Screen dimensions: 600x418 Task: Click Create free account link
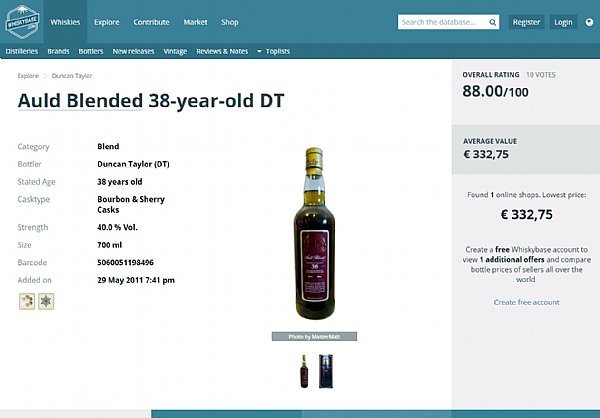[x=527, y=302]
